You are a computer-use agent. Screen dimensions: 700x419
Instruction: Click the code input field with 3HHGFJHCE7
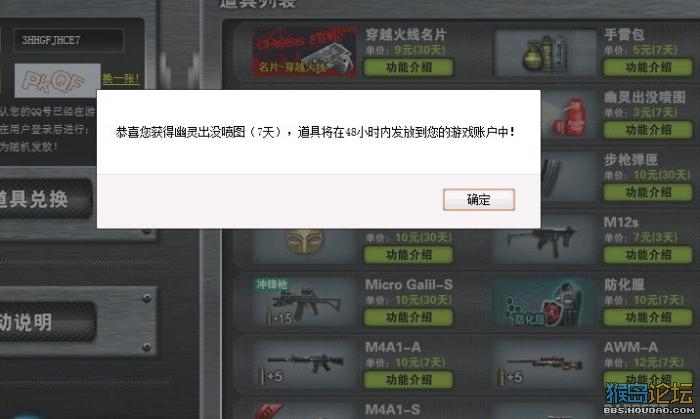[x=68, y=40]
